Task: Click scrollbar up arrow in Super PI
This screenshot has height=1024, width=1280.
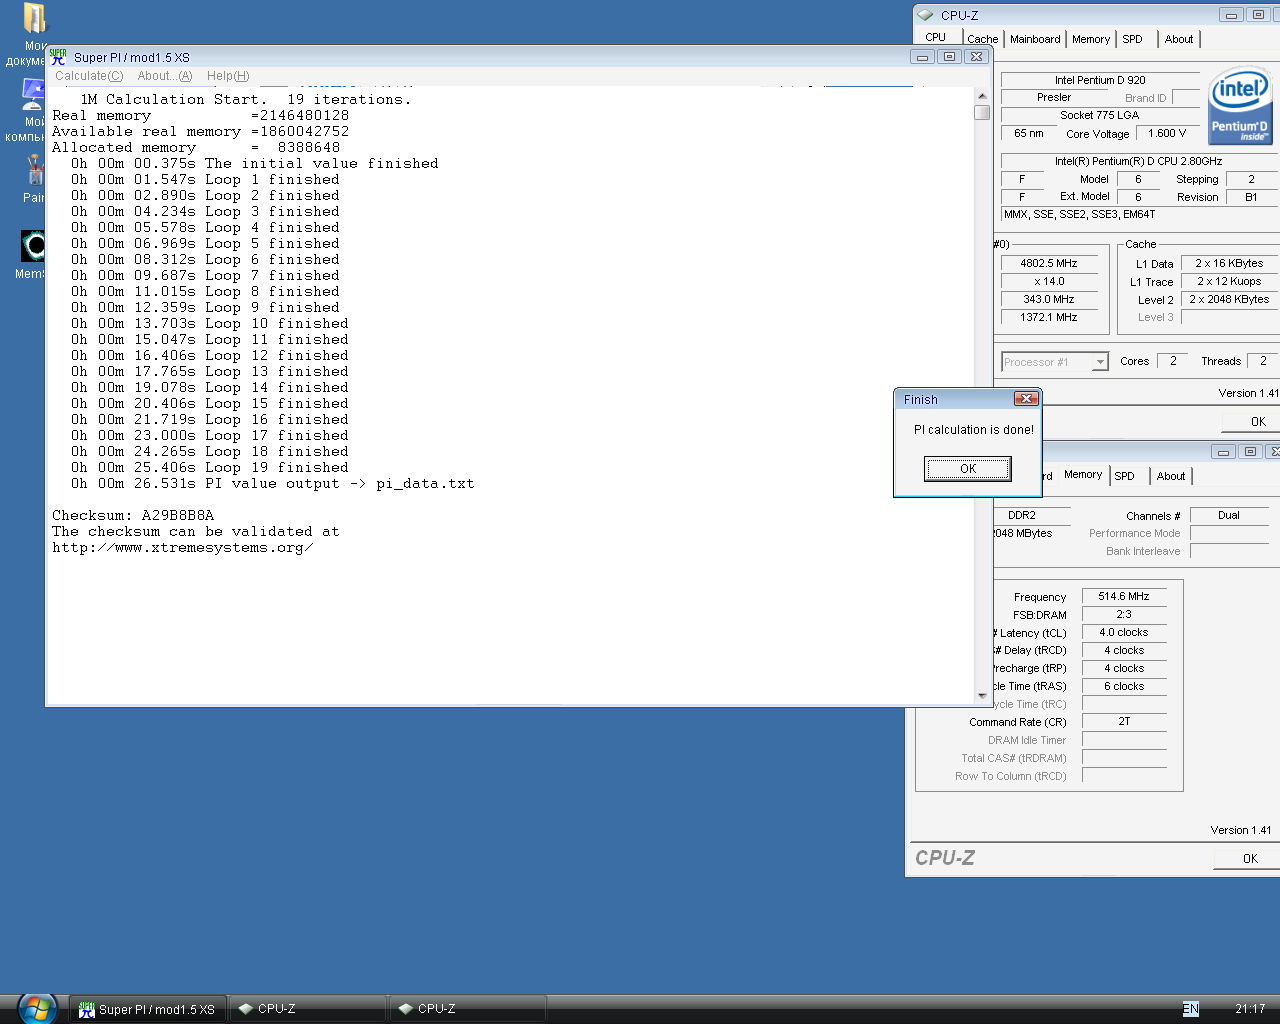Action: [x=982, y=95]
